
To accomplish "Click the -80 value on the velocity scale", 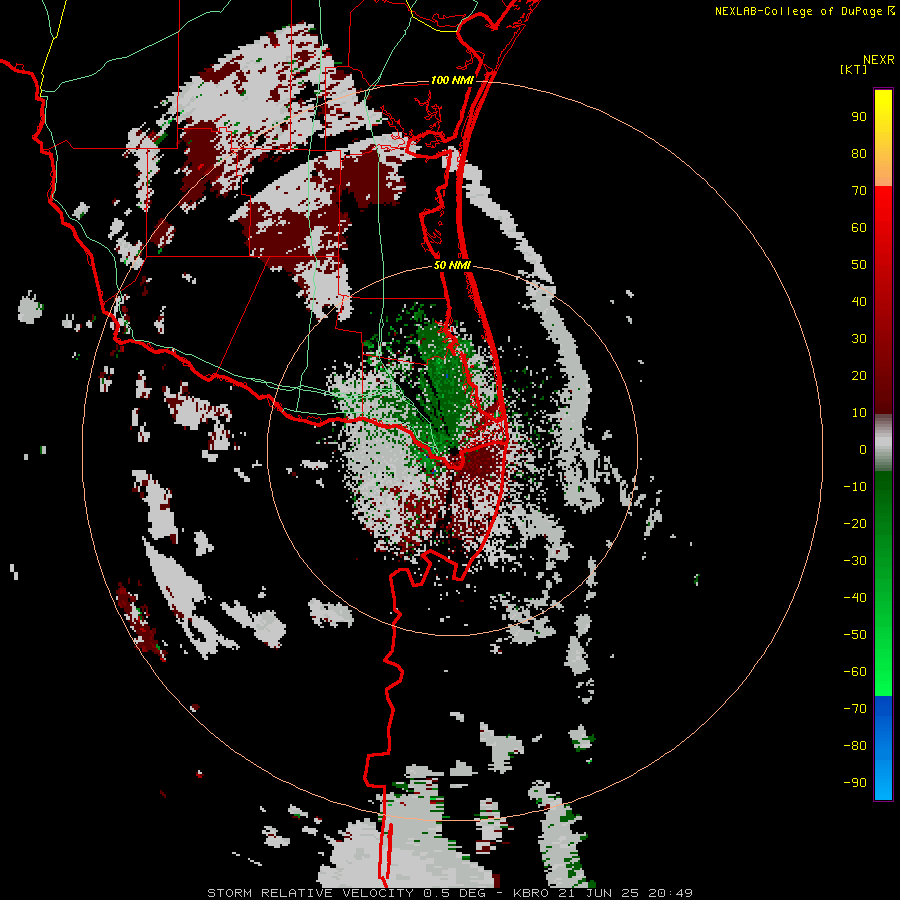I will pos(855,746).
